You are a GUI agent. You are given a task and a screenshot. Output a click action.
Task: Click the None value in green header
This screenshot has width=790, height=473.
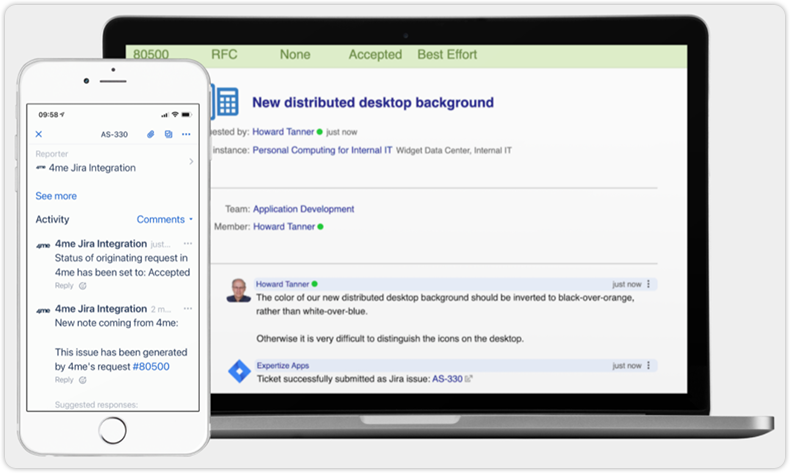pyautogui.click(x=295, y=54)
